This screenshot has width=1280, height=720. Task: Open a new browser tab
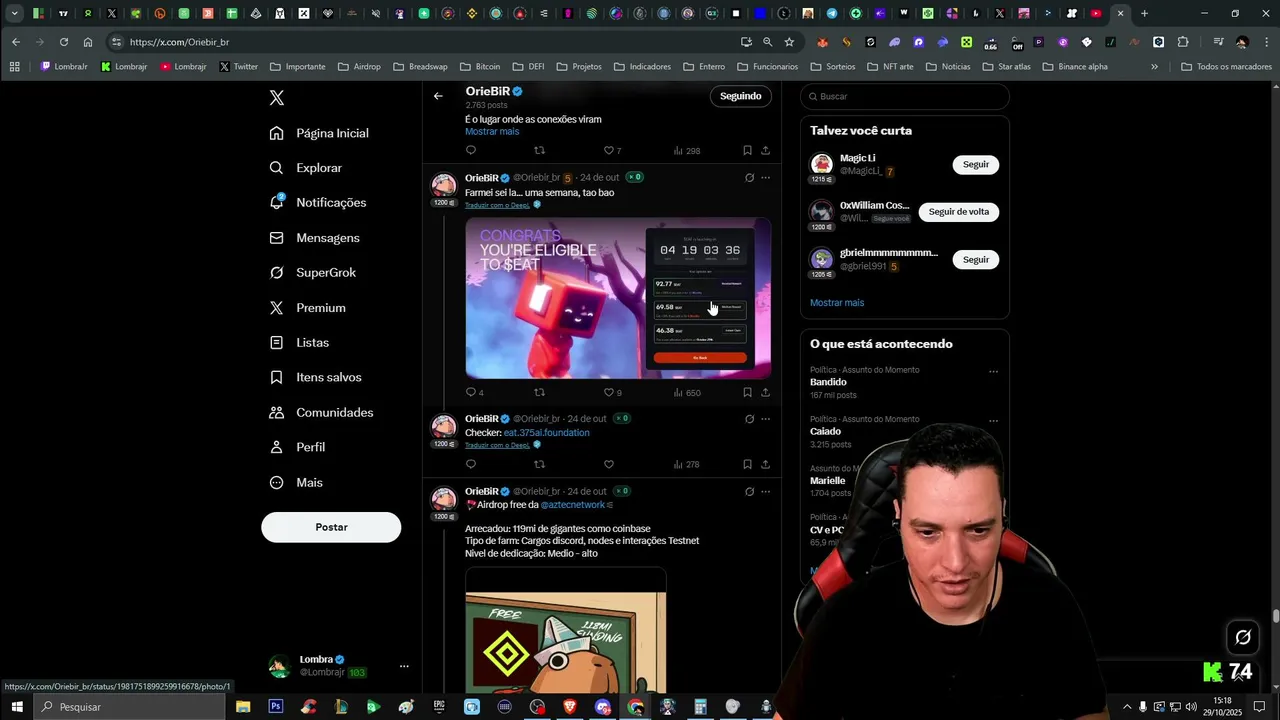(1144, 14)
